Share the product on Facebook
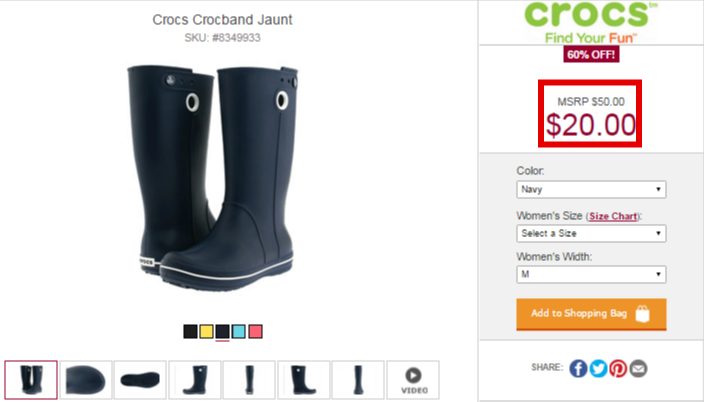This screenshot has width=704, height=402. click(x=578, y=368)
